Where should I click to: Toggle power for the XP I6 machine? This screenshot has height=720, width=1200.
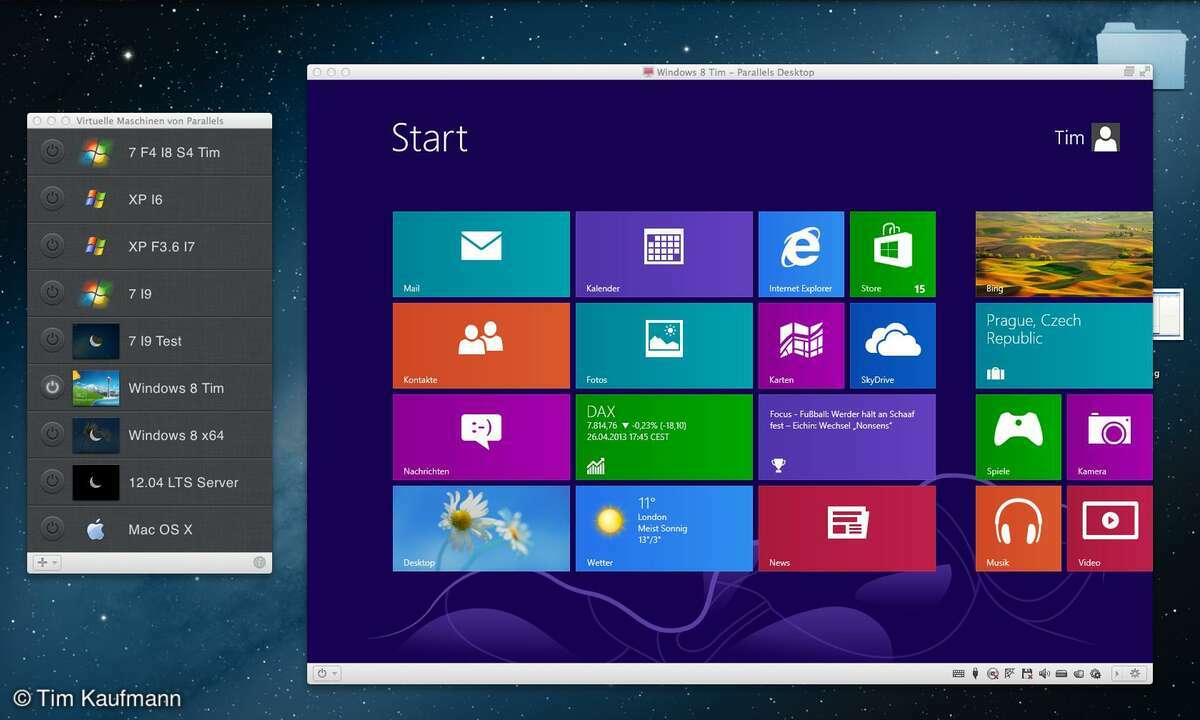click(x=52, y=199)
